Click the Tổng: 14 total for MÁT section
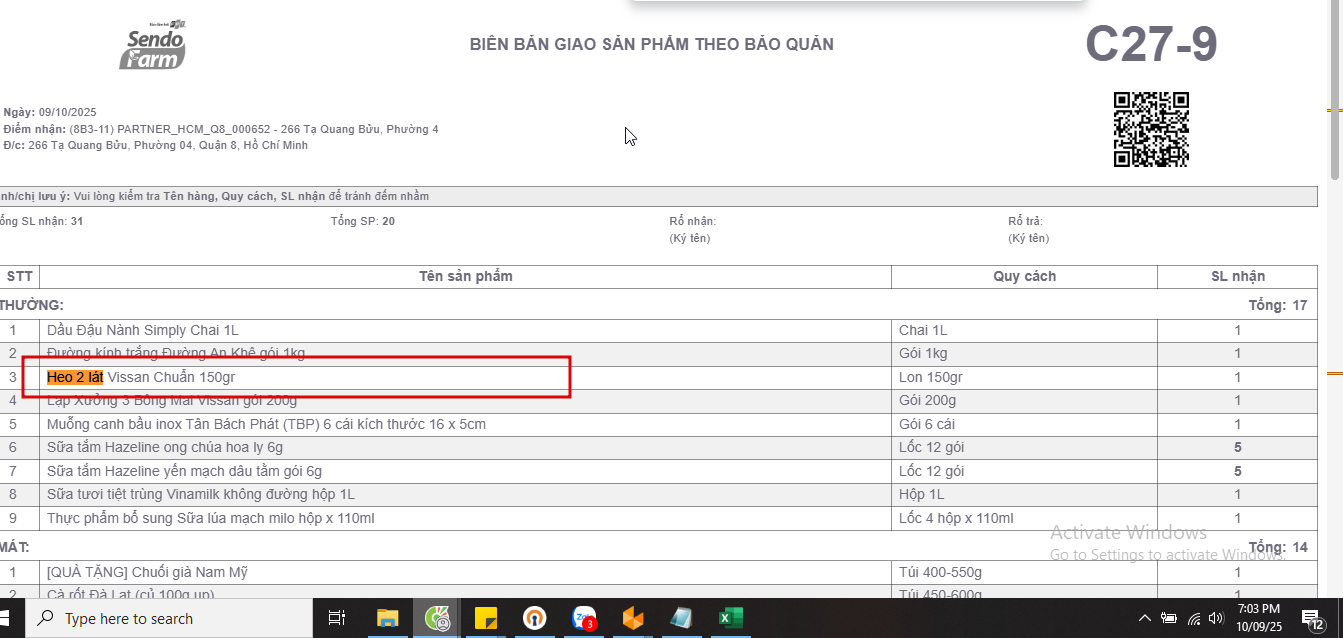Image resolution: width=1343 pixels, height=638 pixels. [1277, 547]
